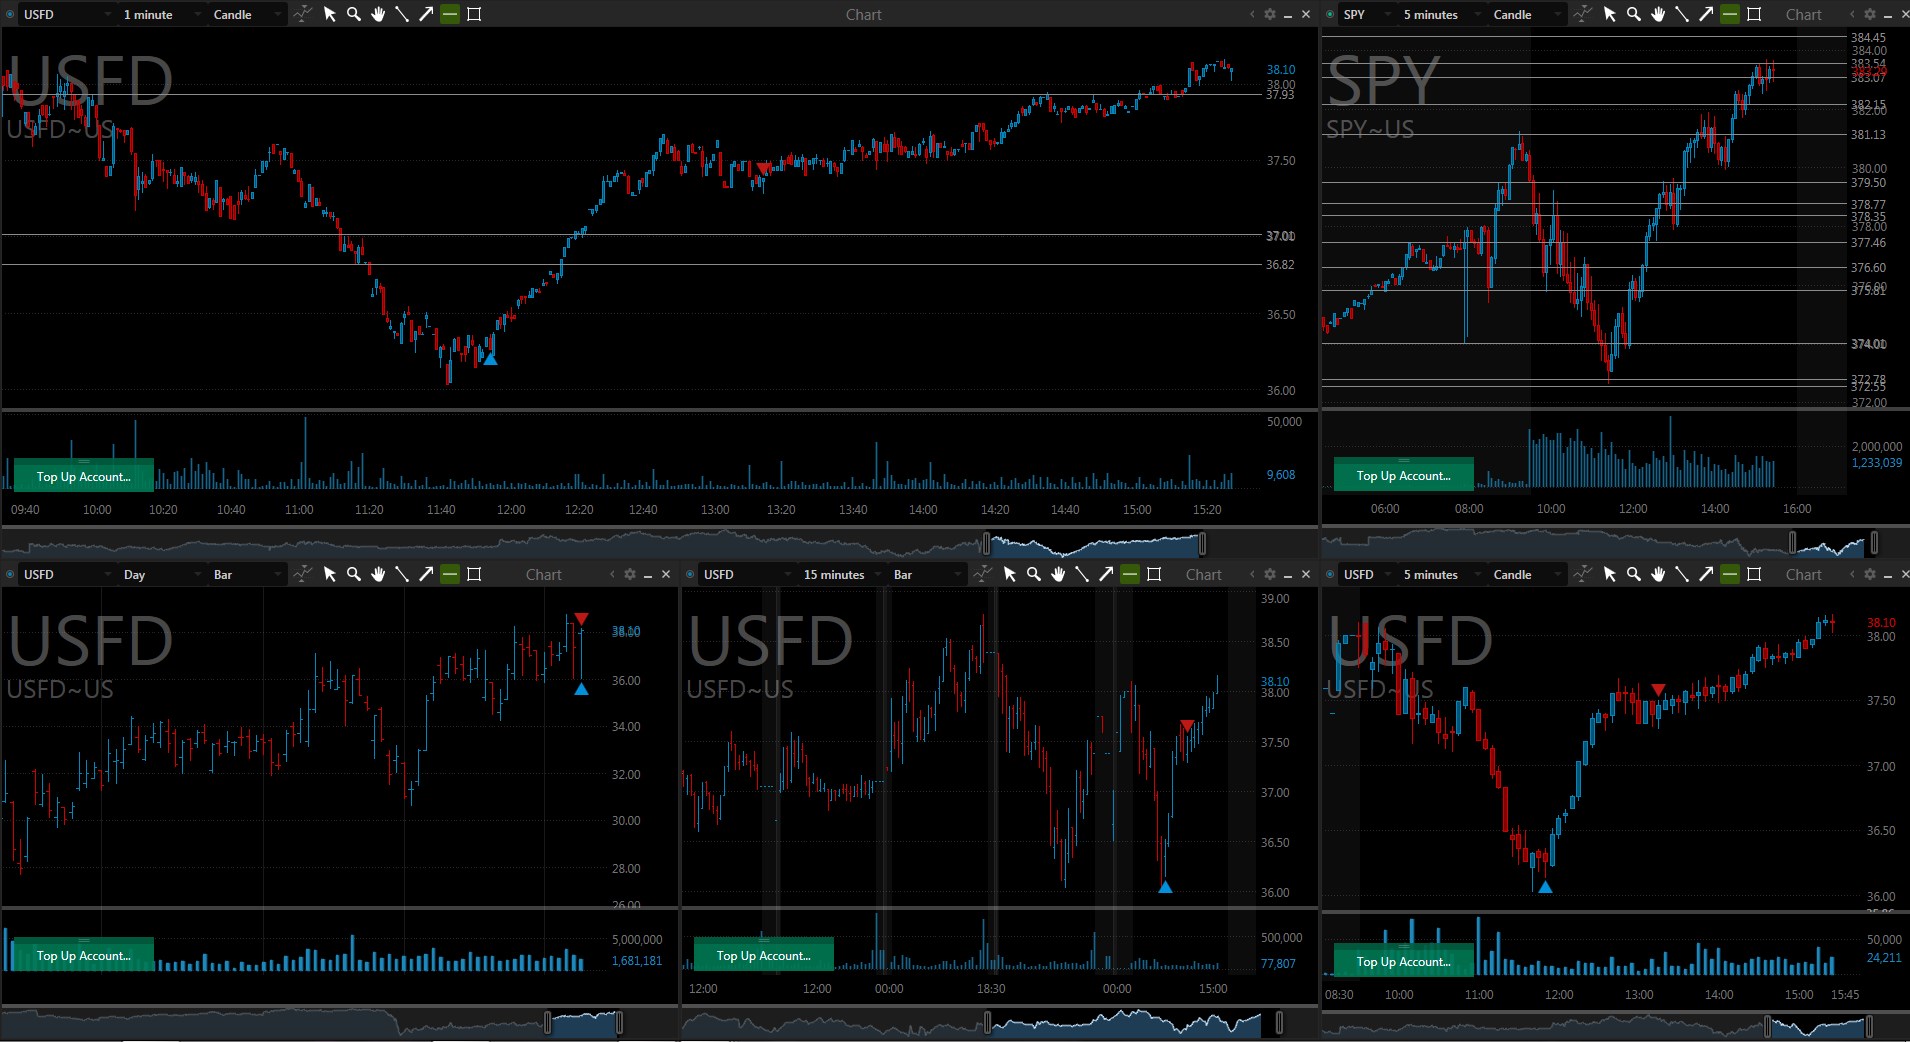Click Top Up Account on USFD 1 minute chart
The height and width of the screenshot is (1042, 1910).
coord(84,476)
